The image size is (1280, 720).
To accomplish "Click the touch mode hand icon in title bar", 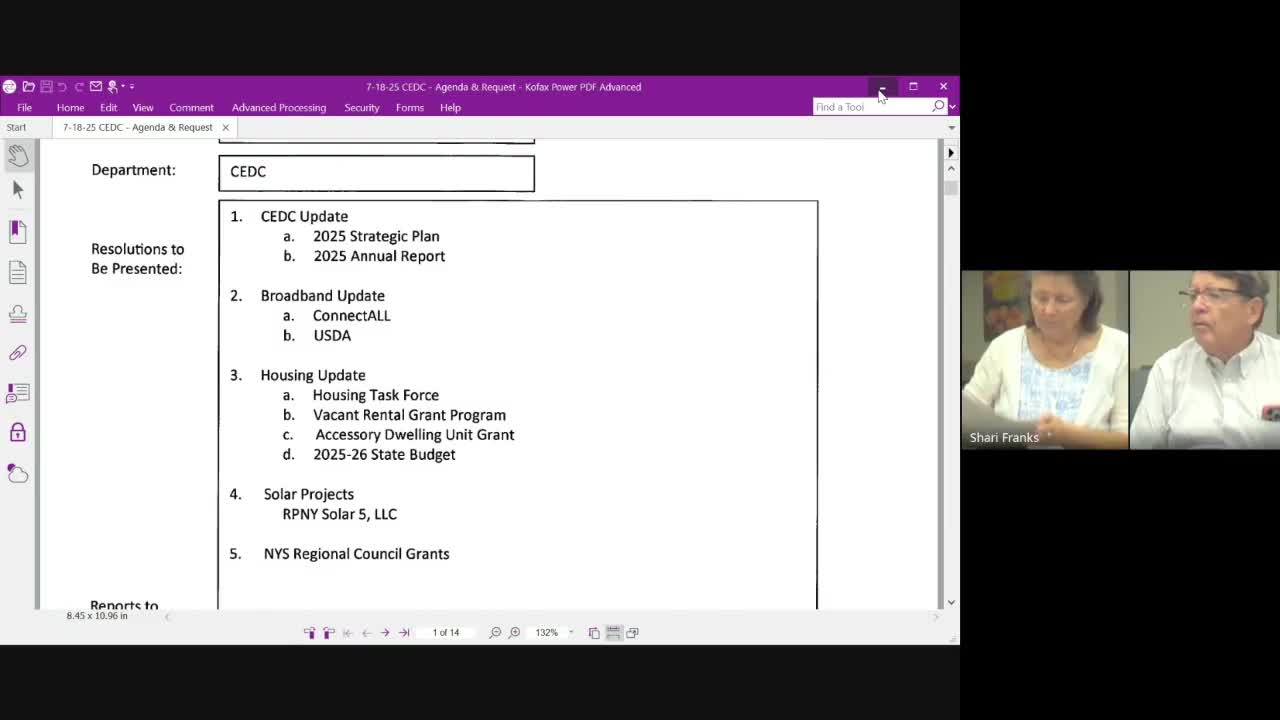I will coord(113,87).
